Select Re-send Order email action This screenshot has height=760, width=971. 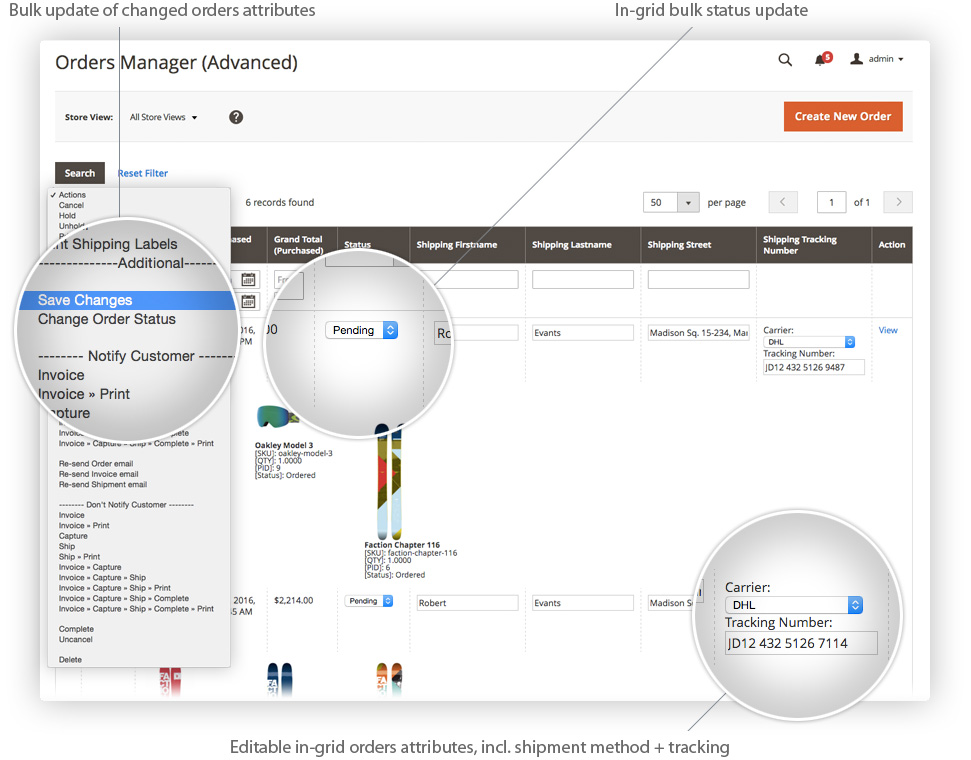pyautogui.click(x=96, y=463)
